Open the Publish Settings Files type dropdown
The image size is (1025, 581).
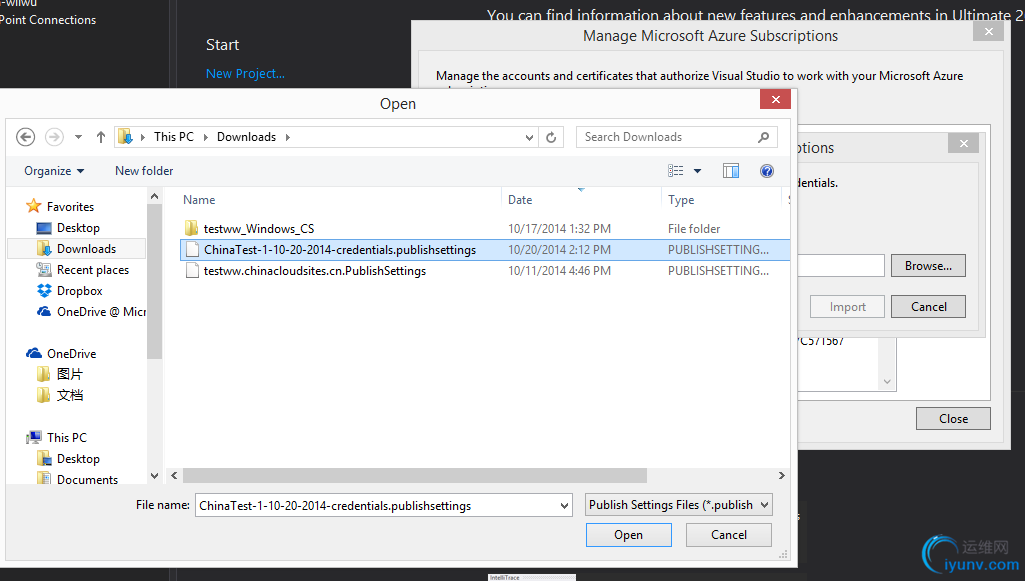tap(679, 505)
